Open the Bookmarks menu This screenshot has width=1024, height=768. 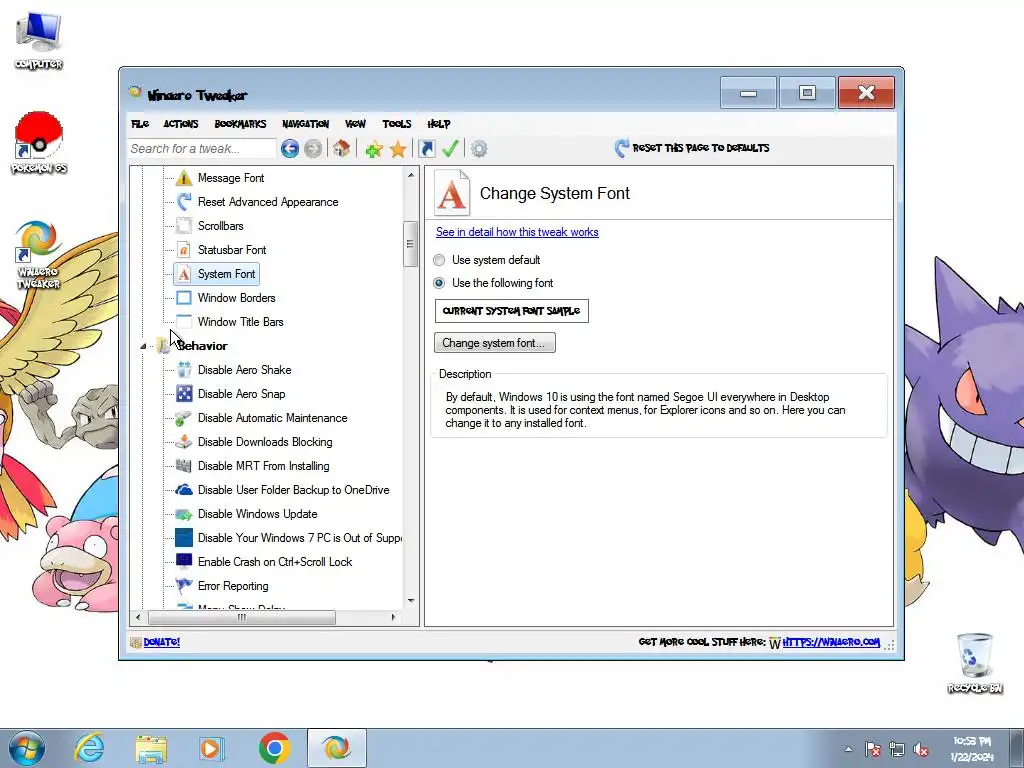click(240, 124)
